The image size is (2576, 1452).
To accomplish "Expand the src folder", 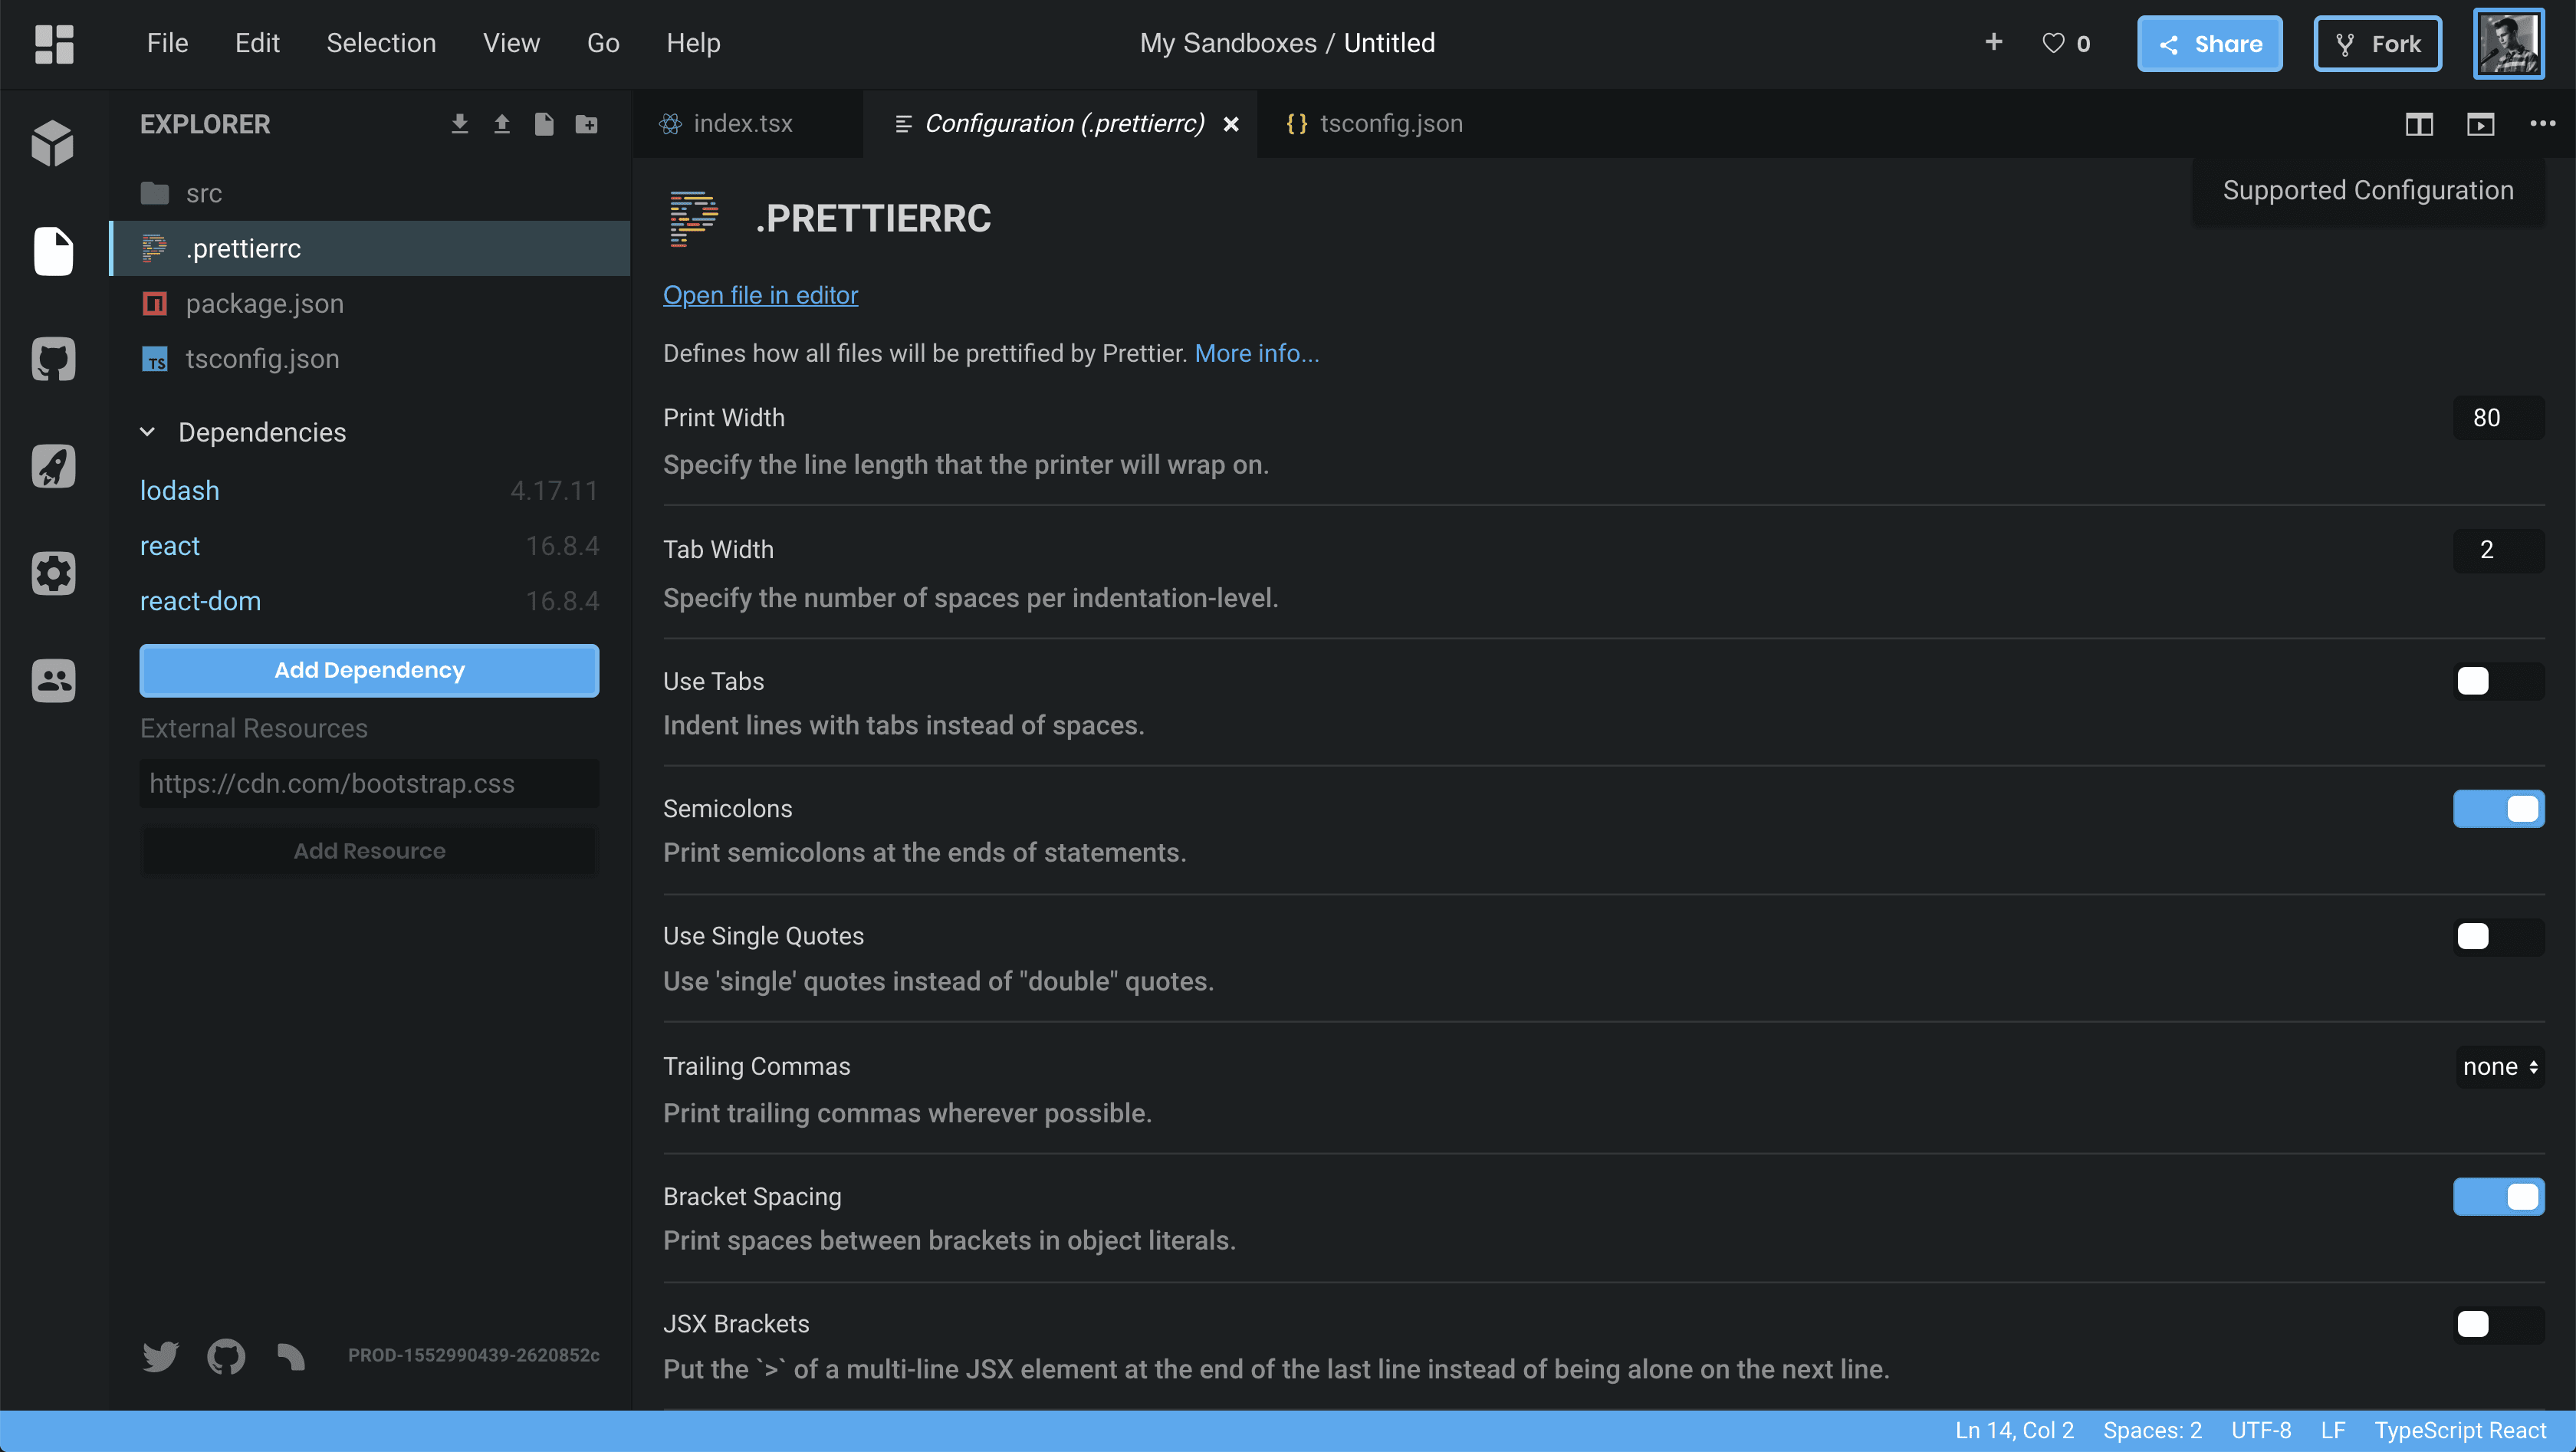I will 203,193.
